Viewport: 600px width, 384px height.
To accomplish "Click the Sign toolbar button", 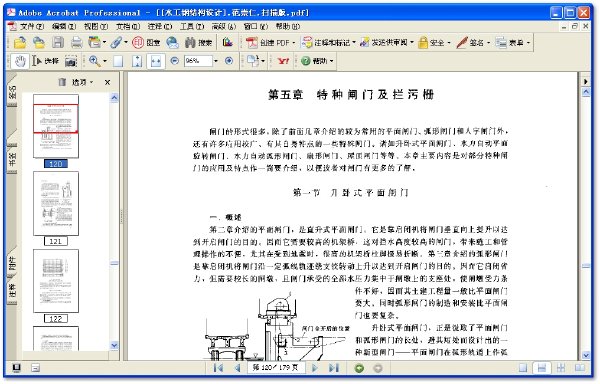I will [x=473, y=42].
